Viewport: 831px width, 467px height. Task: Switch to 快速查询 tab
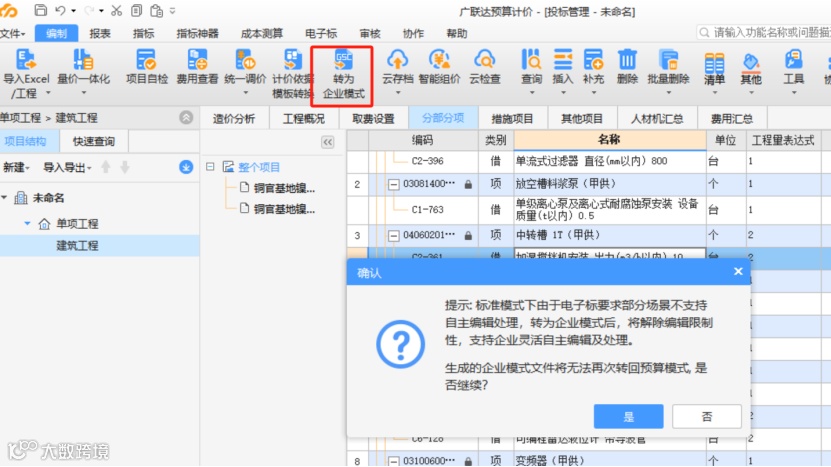click(94, 142)
